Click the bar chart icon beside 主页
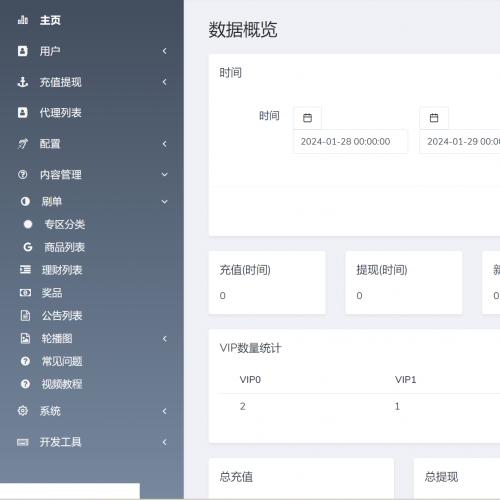 click(23, 20)
